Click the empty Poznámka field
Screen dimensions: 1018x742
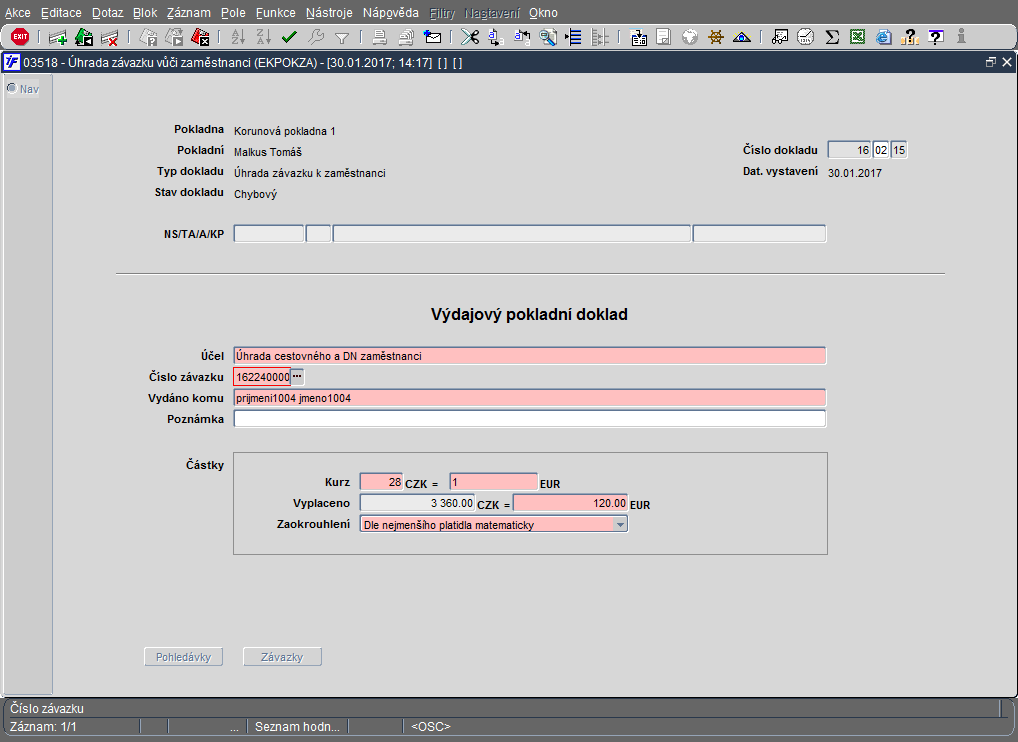tap(529, 419)
